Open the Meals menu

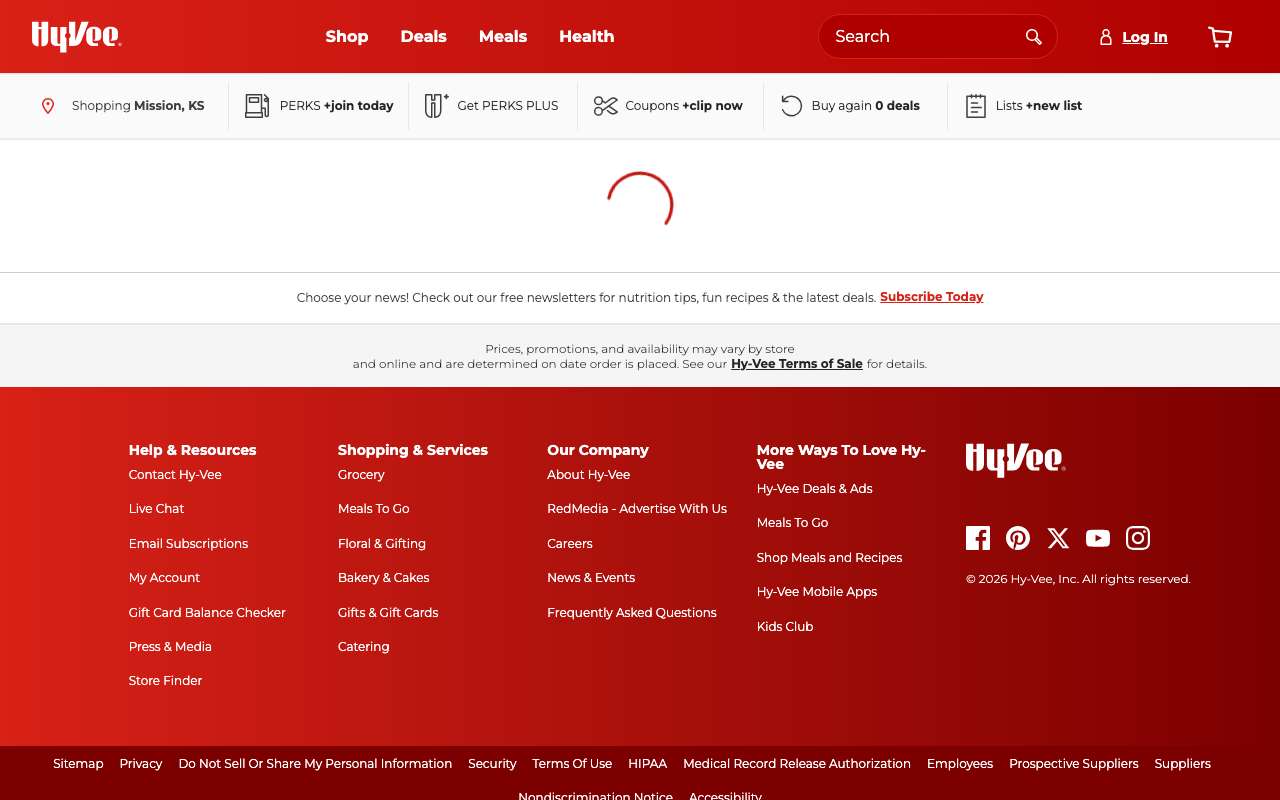click(503, 37)
